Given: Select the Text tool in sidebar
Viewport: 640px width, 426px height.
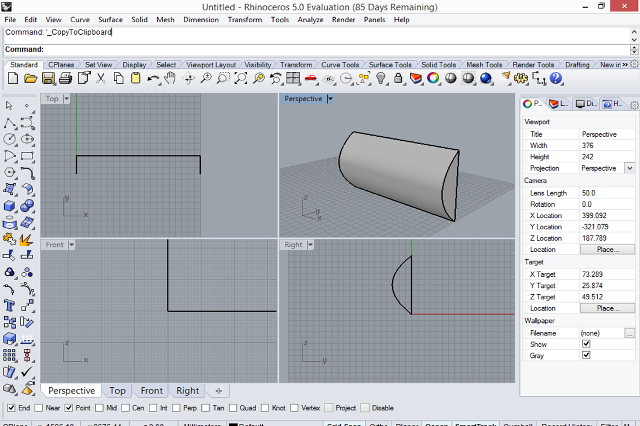Looking at the screenshot, I should click(10, 305).
